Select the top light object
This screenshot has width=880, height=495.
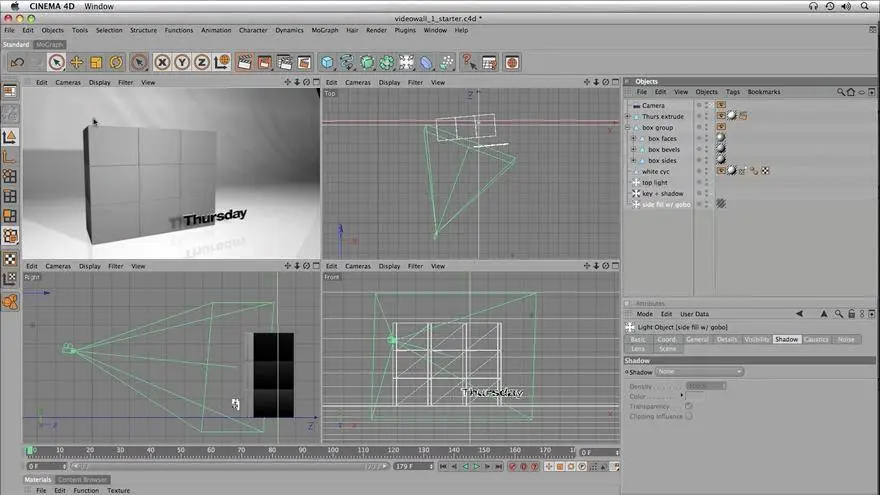coord(654,182)
